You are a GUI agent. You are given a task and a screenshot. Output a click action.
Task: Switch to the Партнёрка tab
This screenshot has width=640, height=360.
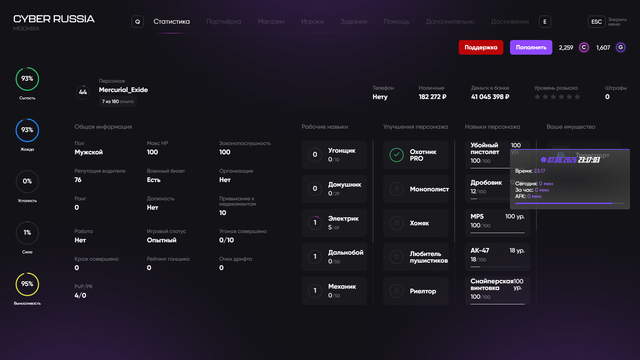coord(223,22)
